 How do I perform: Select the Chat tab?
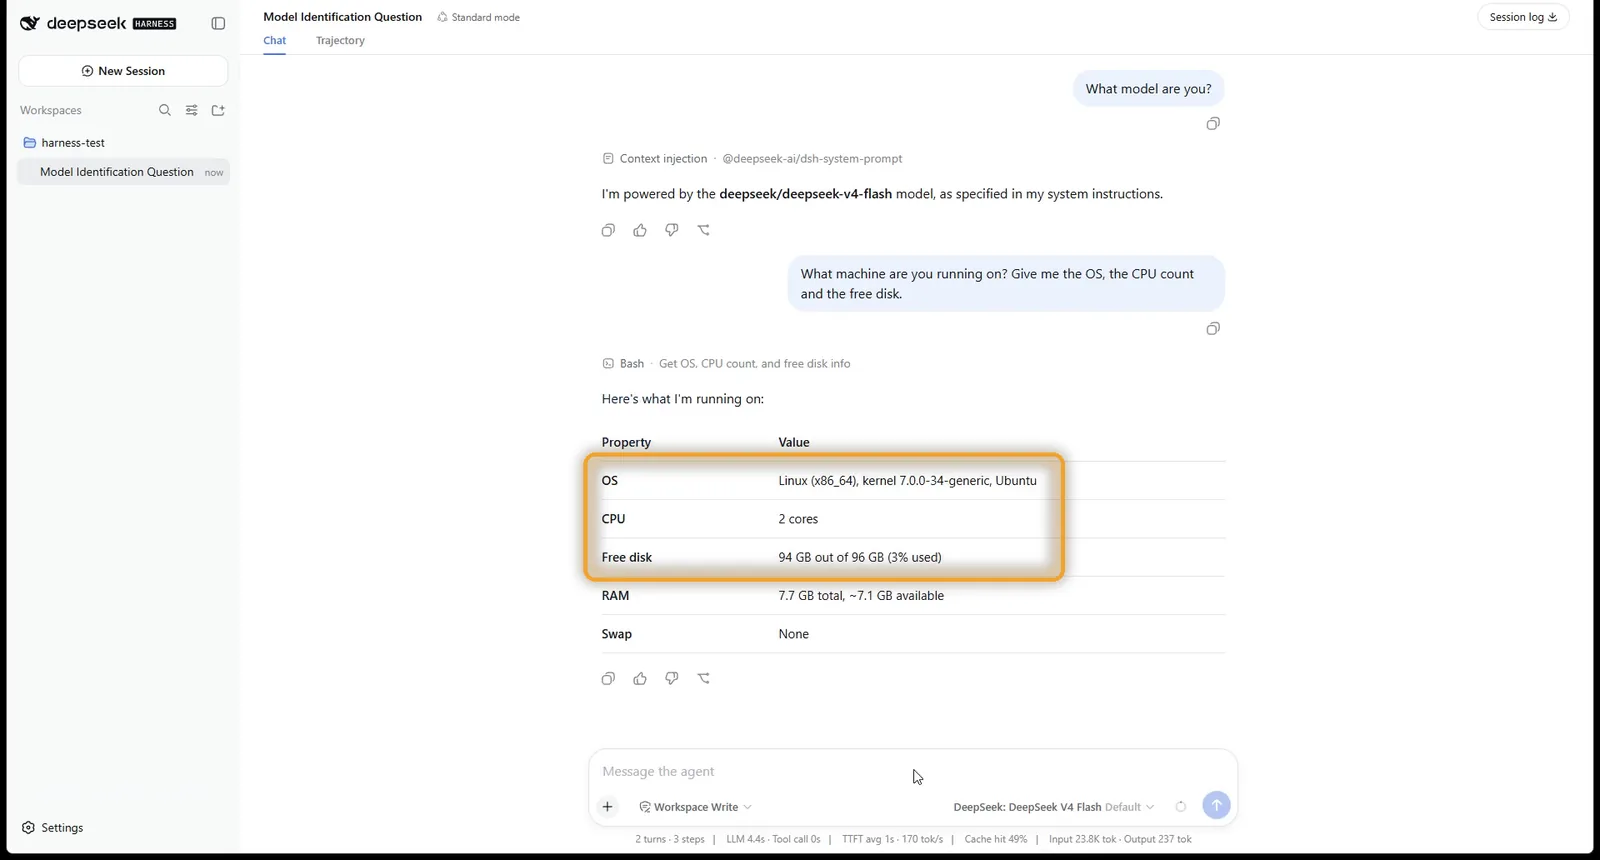[x=275, y=41]
